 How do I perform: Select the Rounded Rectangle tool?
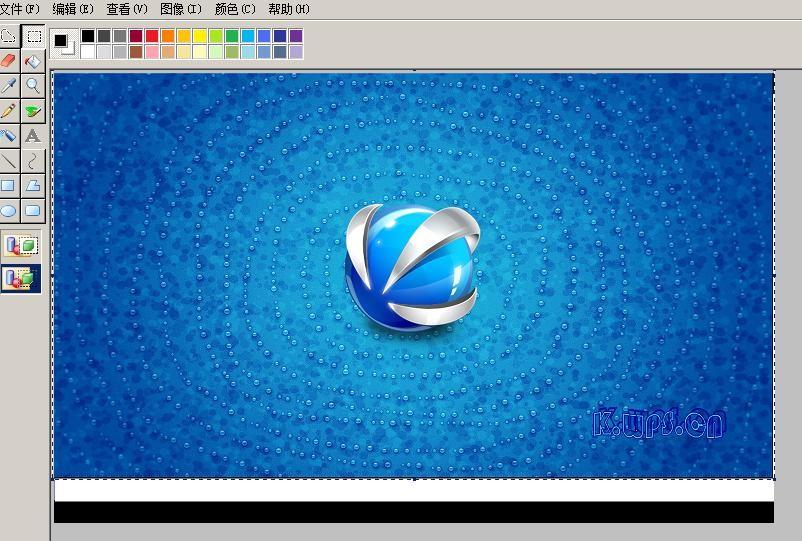pos(33,211)
